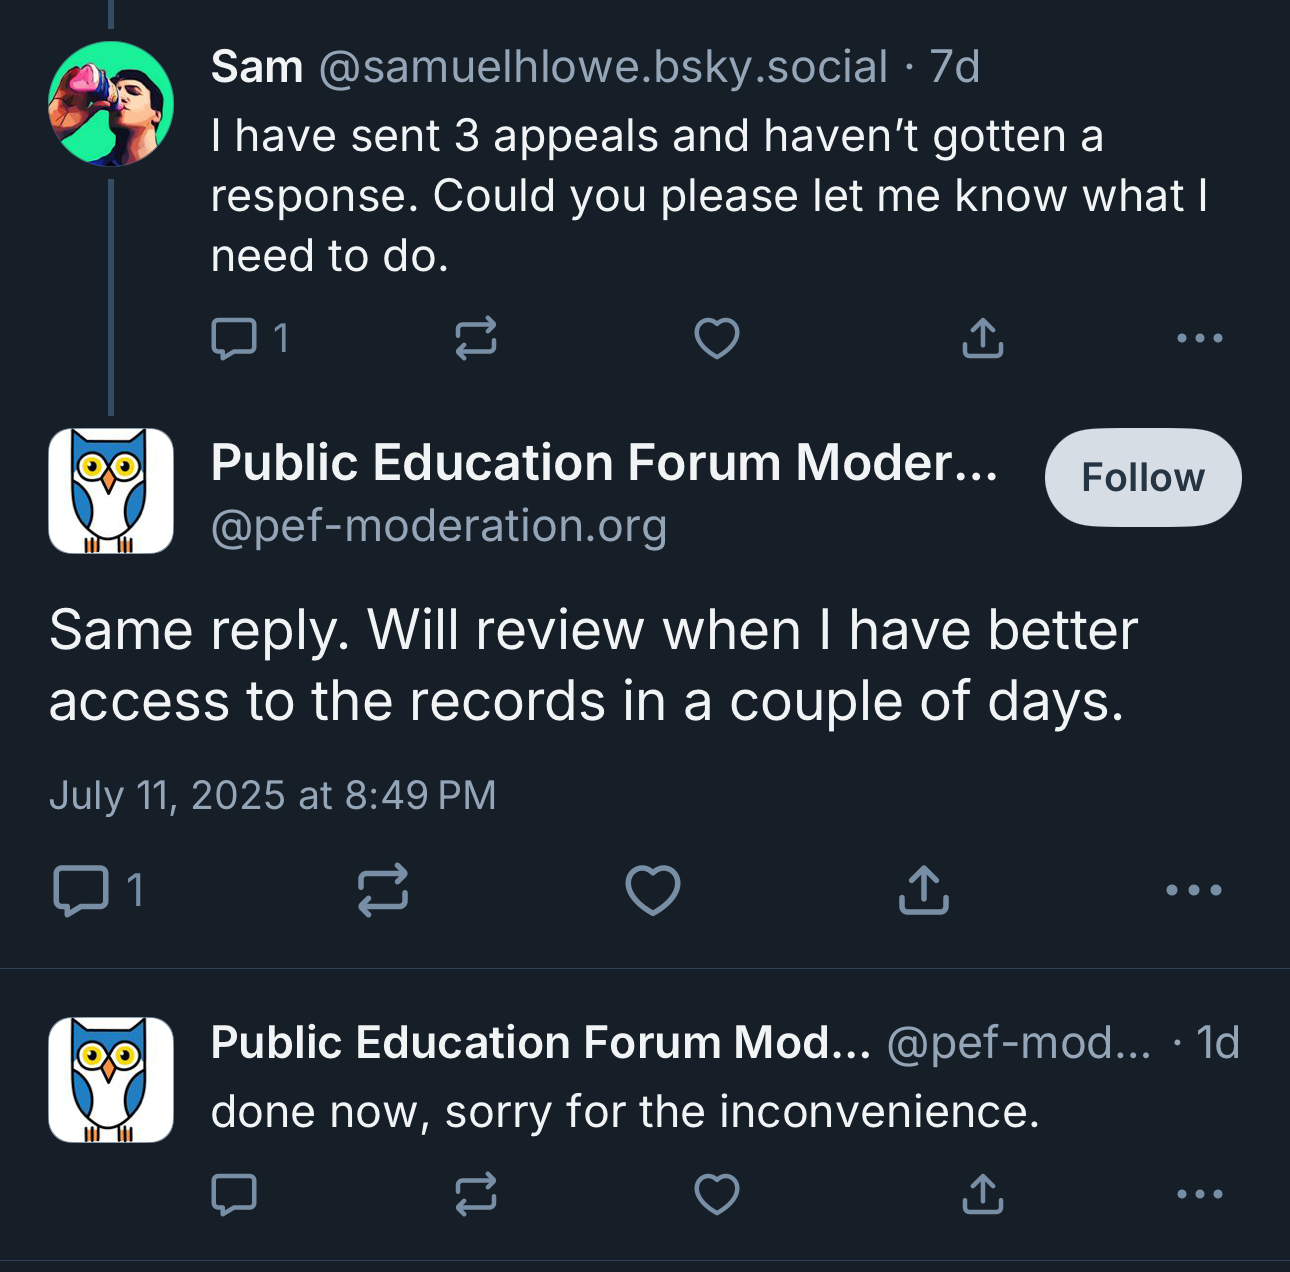Open more options on the main post
This screenshot has width=1290, height=1272.
click(x=1193, y=890)
